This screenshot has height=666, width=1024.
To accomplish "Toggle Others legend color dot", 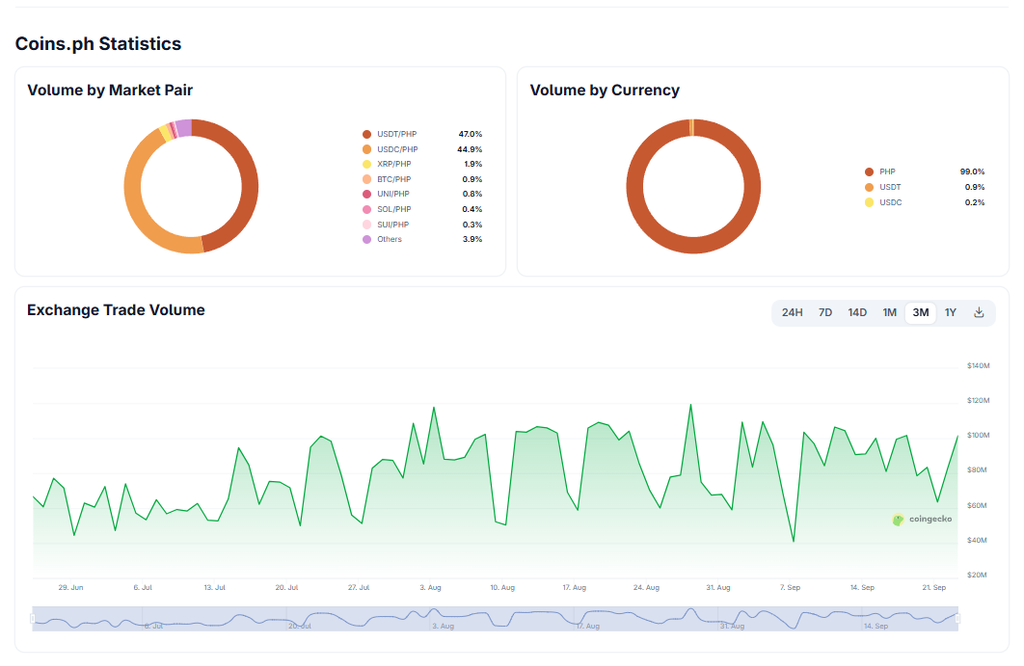I will pos(367,240).
